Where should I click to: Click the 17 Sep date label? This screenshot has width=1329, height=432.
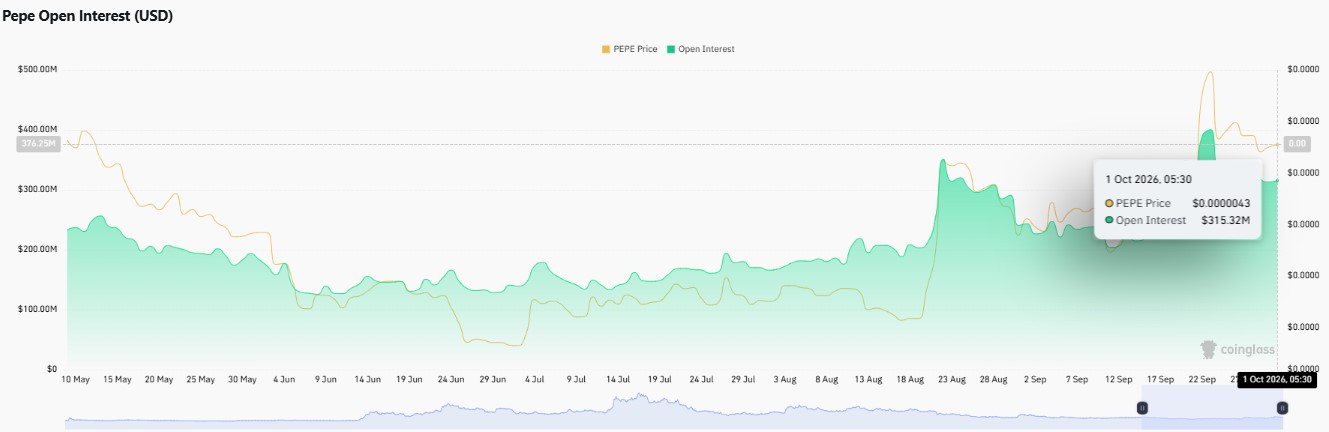coord(1159,380)
